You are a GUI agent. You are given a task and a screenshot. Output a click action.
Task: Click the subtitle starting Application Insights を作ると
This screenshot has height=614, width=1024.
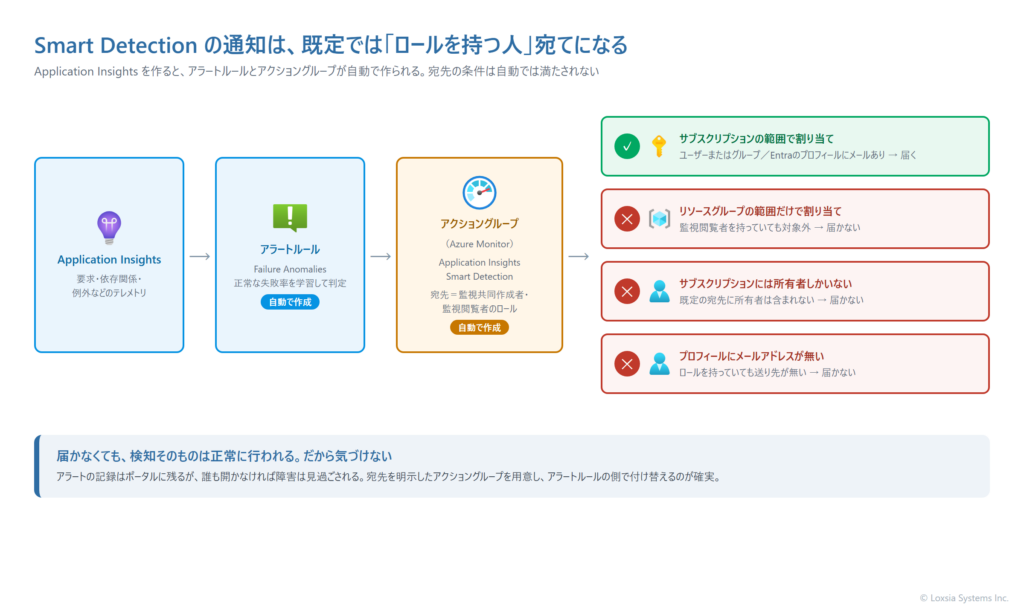tap(316, 71)
